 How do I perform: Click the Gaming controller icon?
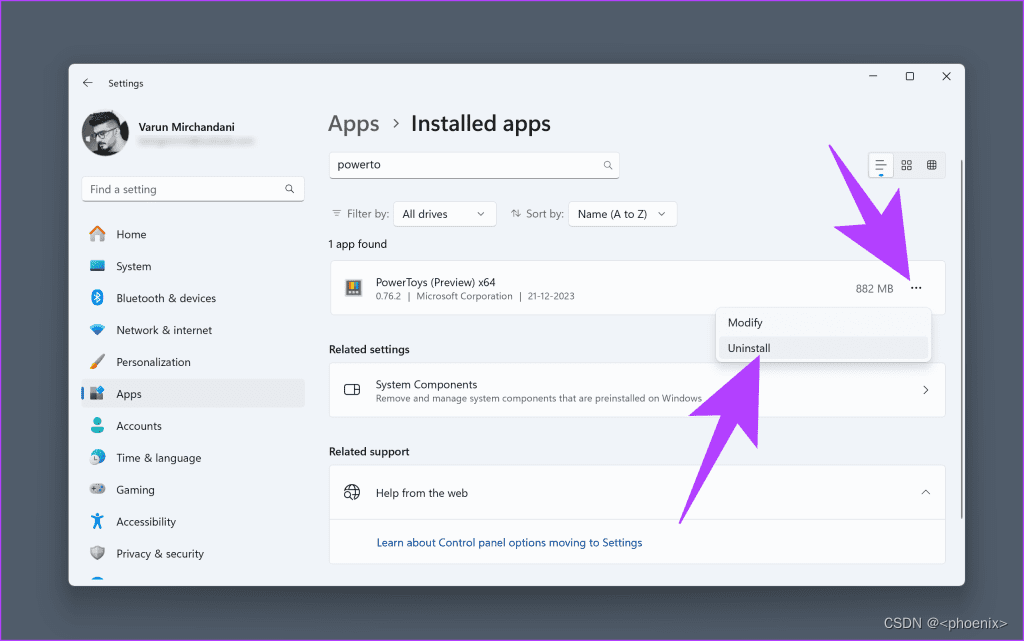pyautogui.click(x=97, y=489)
